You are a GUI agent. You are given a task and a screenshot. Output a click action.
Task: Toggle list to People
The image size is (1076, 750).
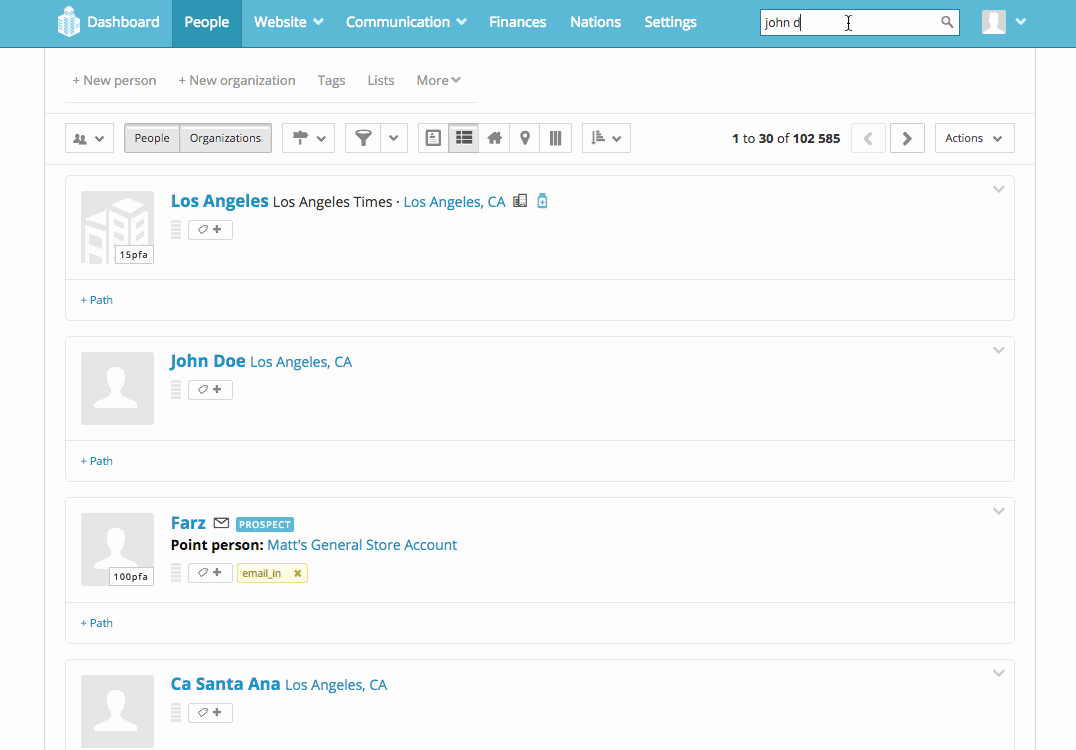(x=152, y=138)
